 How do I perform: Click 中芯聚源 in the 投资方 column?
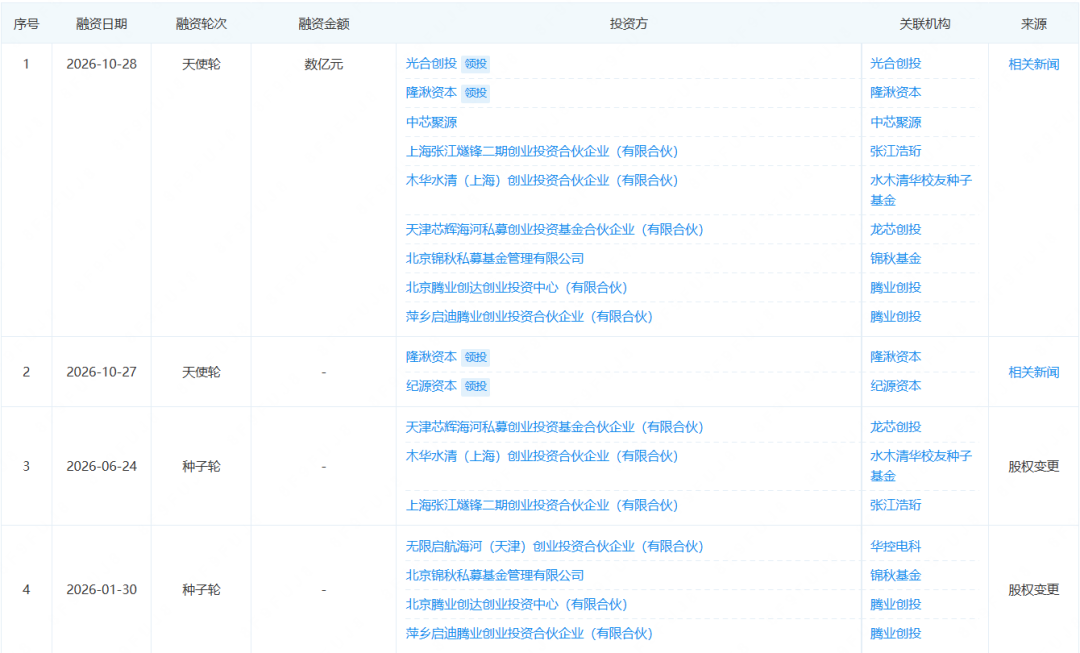(431, 122)
